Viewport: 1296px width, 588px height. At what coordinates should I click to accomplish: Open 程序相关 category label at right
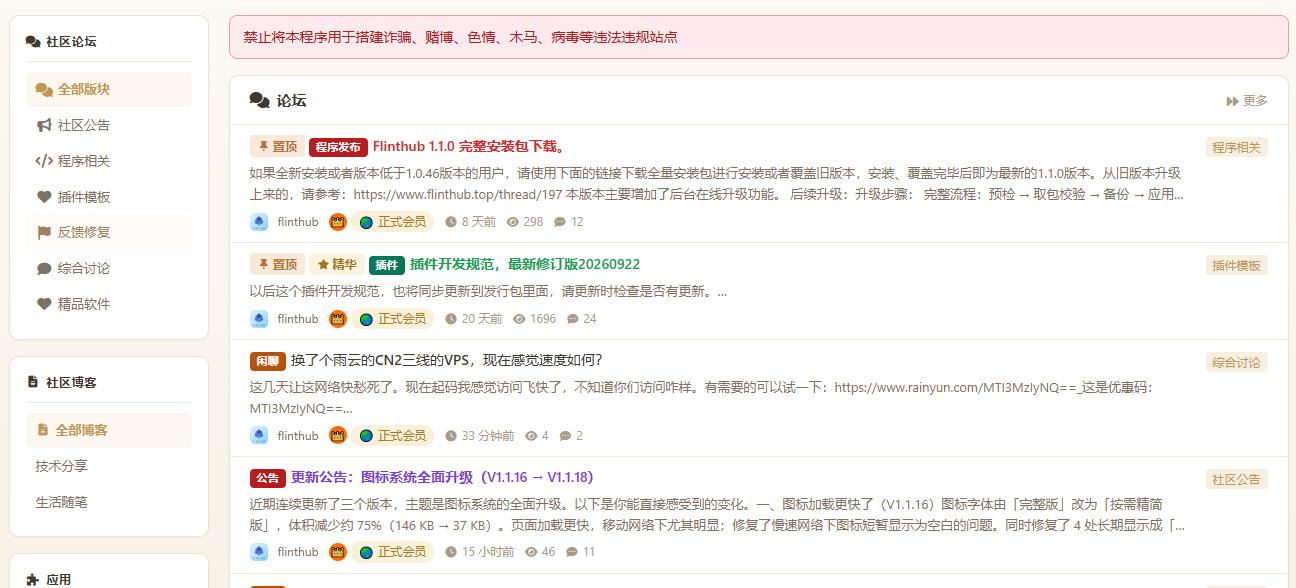(1237, 147)
